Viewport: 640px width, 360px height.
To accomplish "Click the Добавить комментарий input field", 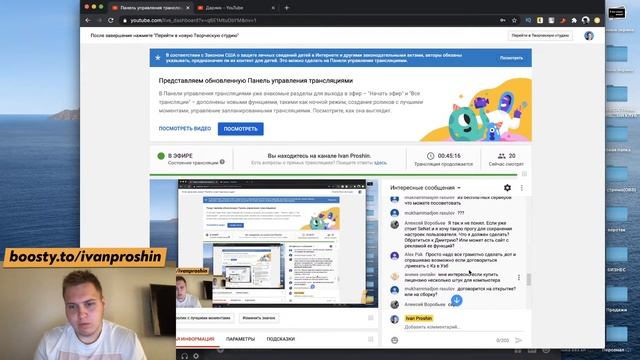I will tap(463, 327).
